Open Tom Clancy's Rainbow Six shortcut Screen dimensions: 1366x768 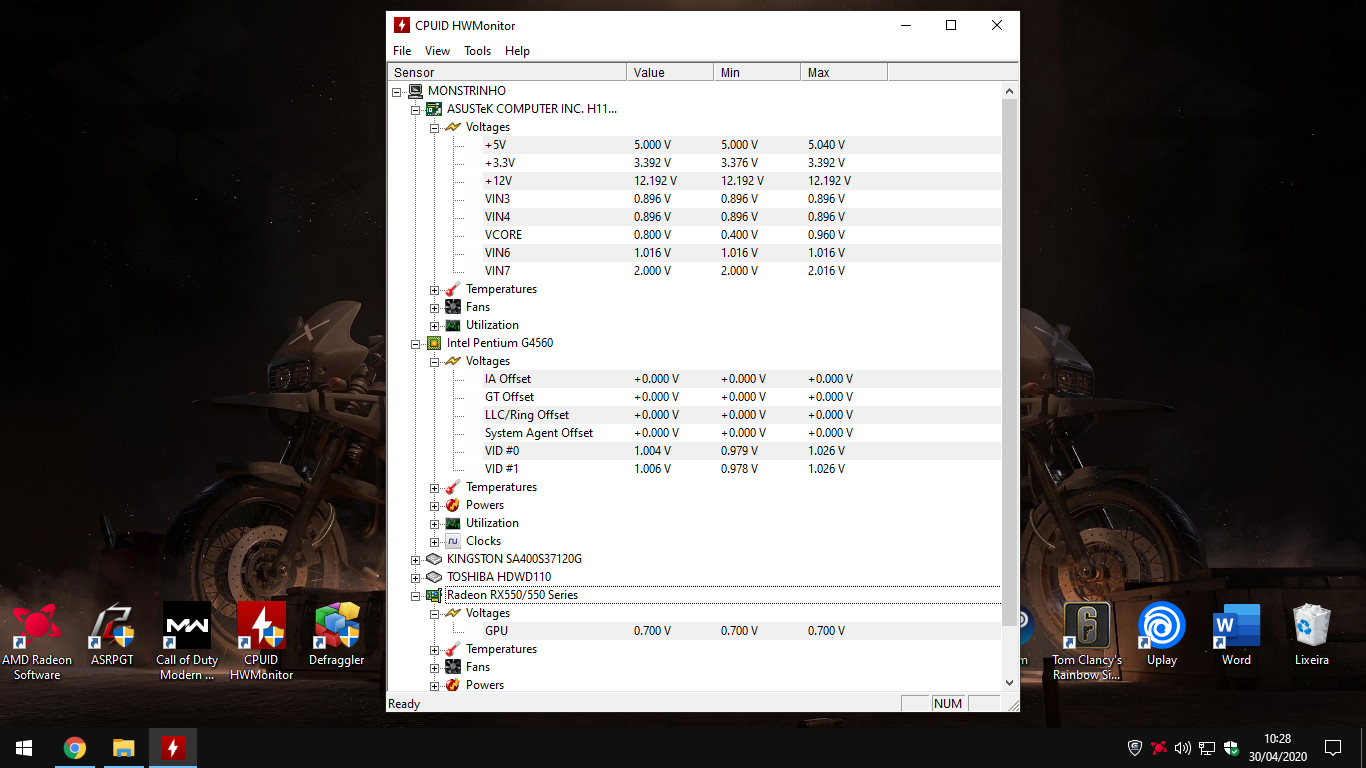coord(1087,641)
